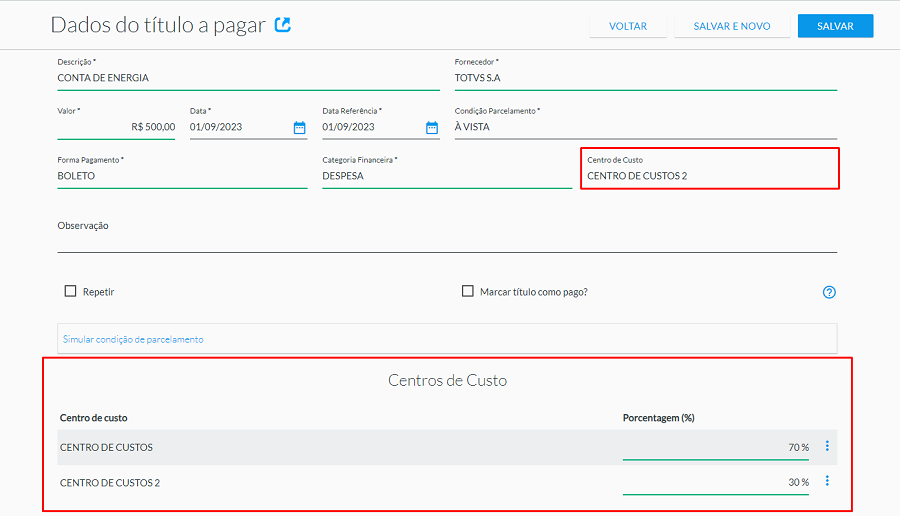The height and width of the screenshot is (516, 900).
Task: Open Fornecedor field showing TOTVS S.A
Action: coord(646,77)
